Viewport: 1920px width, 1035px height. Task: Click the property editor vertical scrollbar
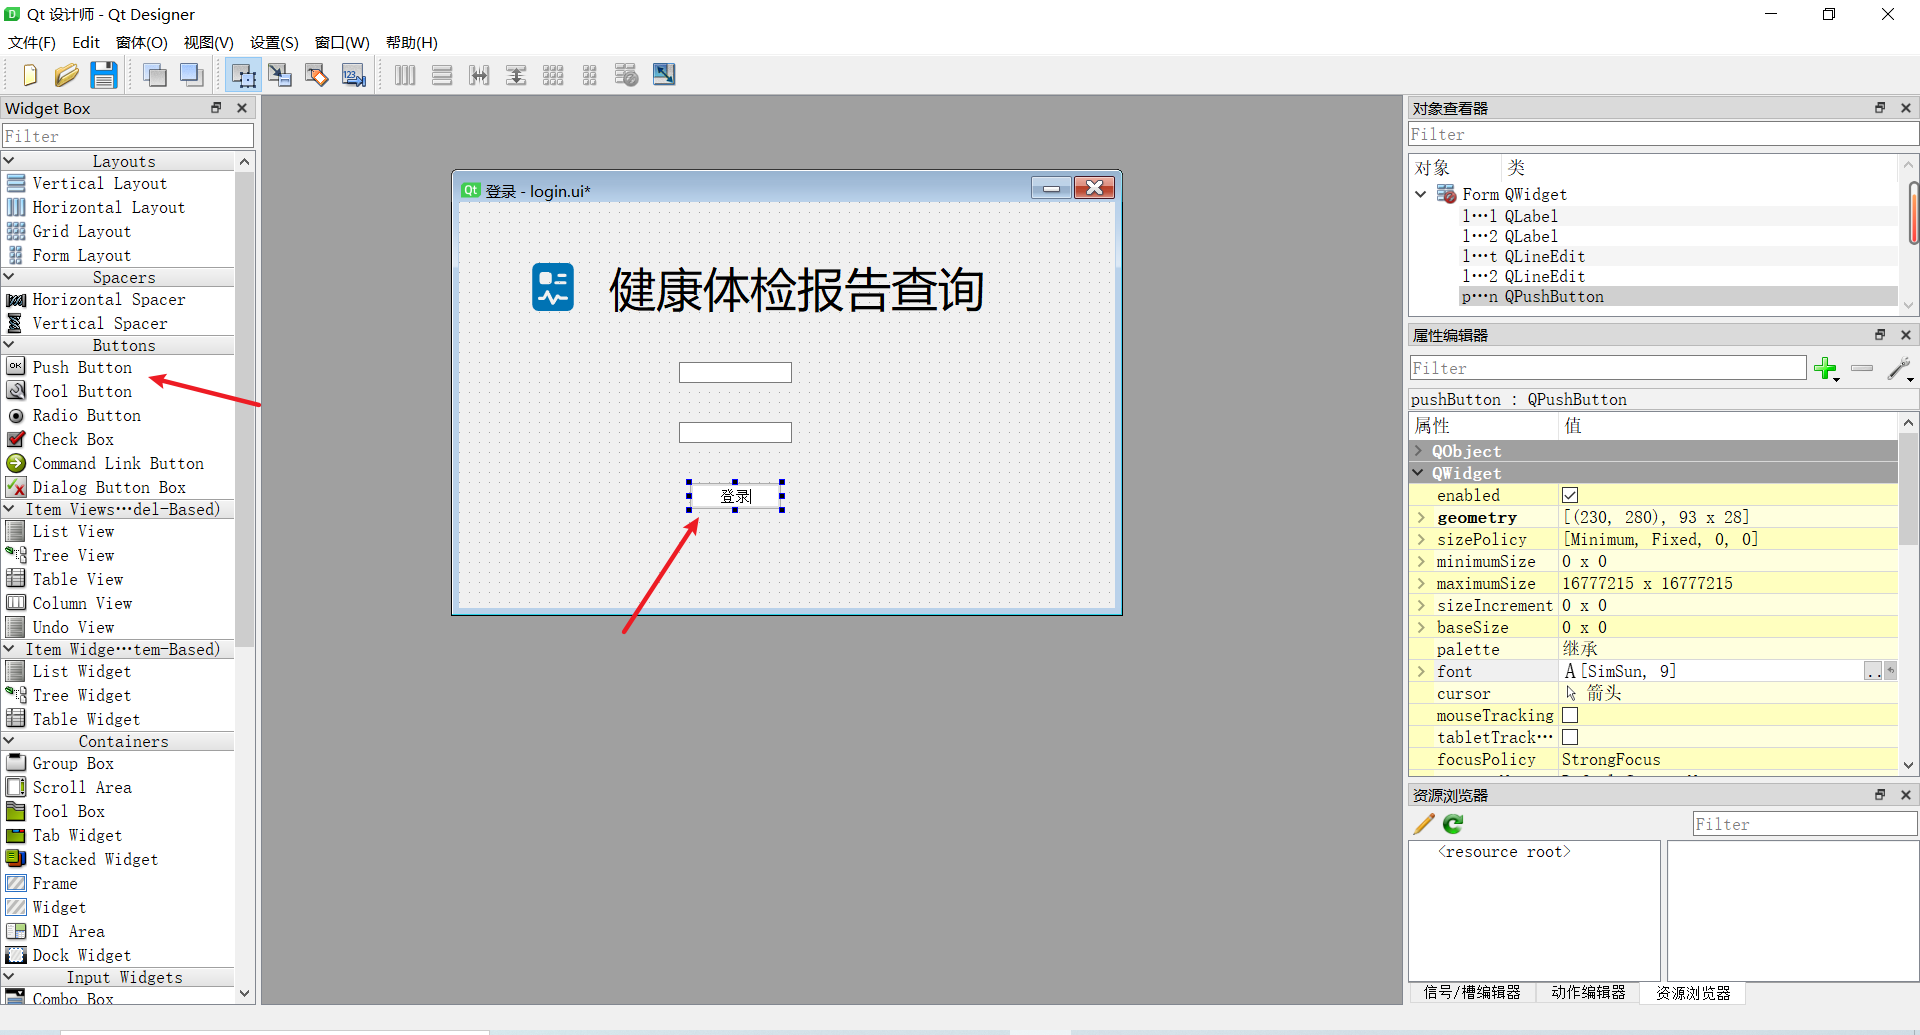point(1908,490)
